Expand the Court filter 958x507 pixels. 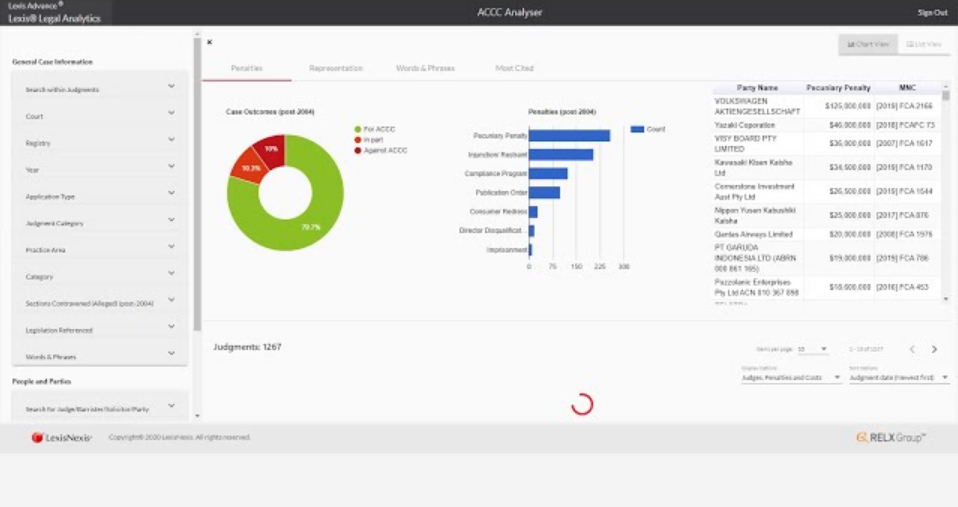pos(100,116)
